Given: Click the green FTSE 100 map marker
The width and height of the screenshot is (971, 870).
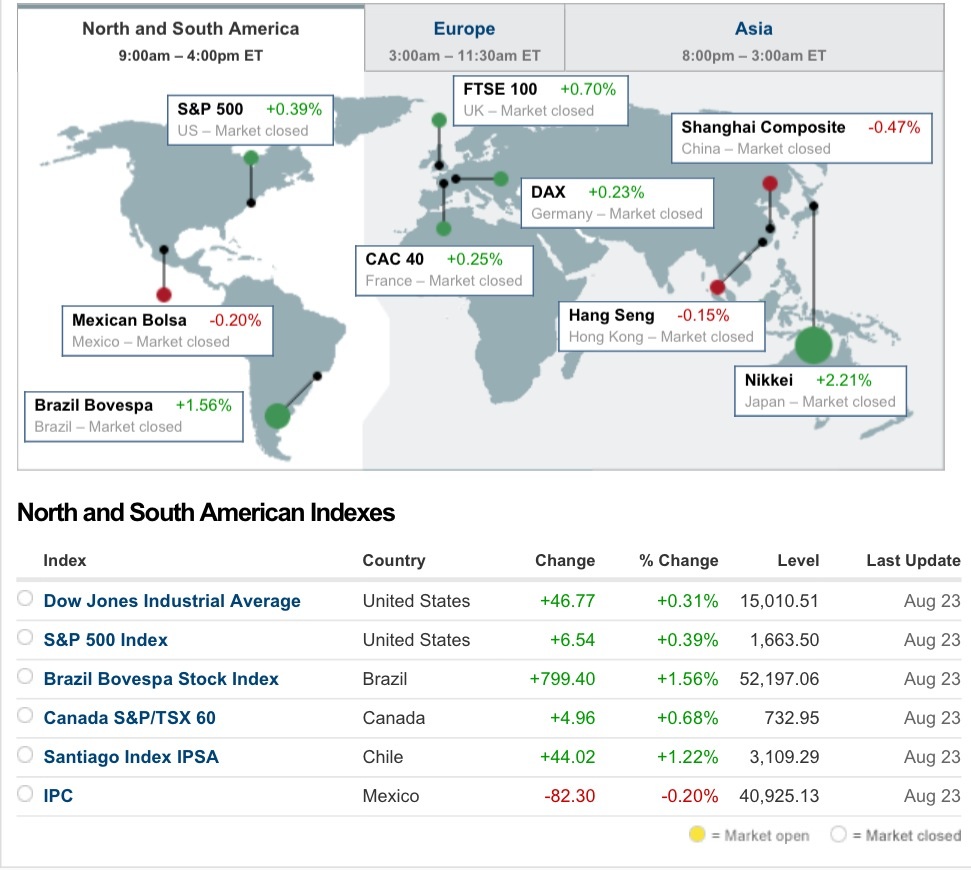Looking at the screenshot, I should 439,120.
